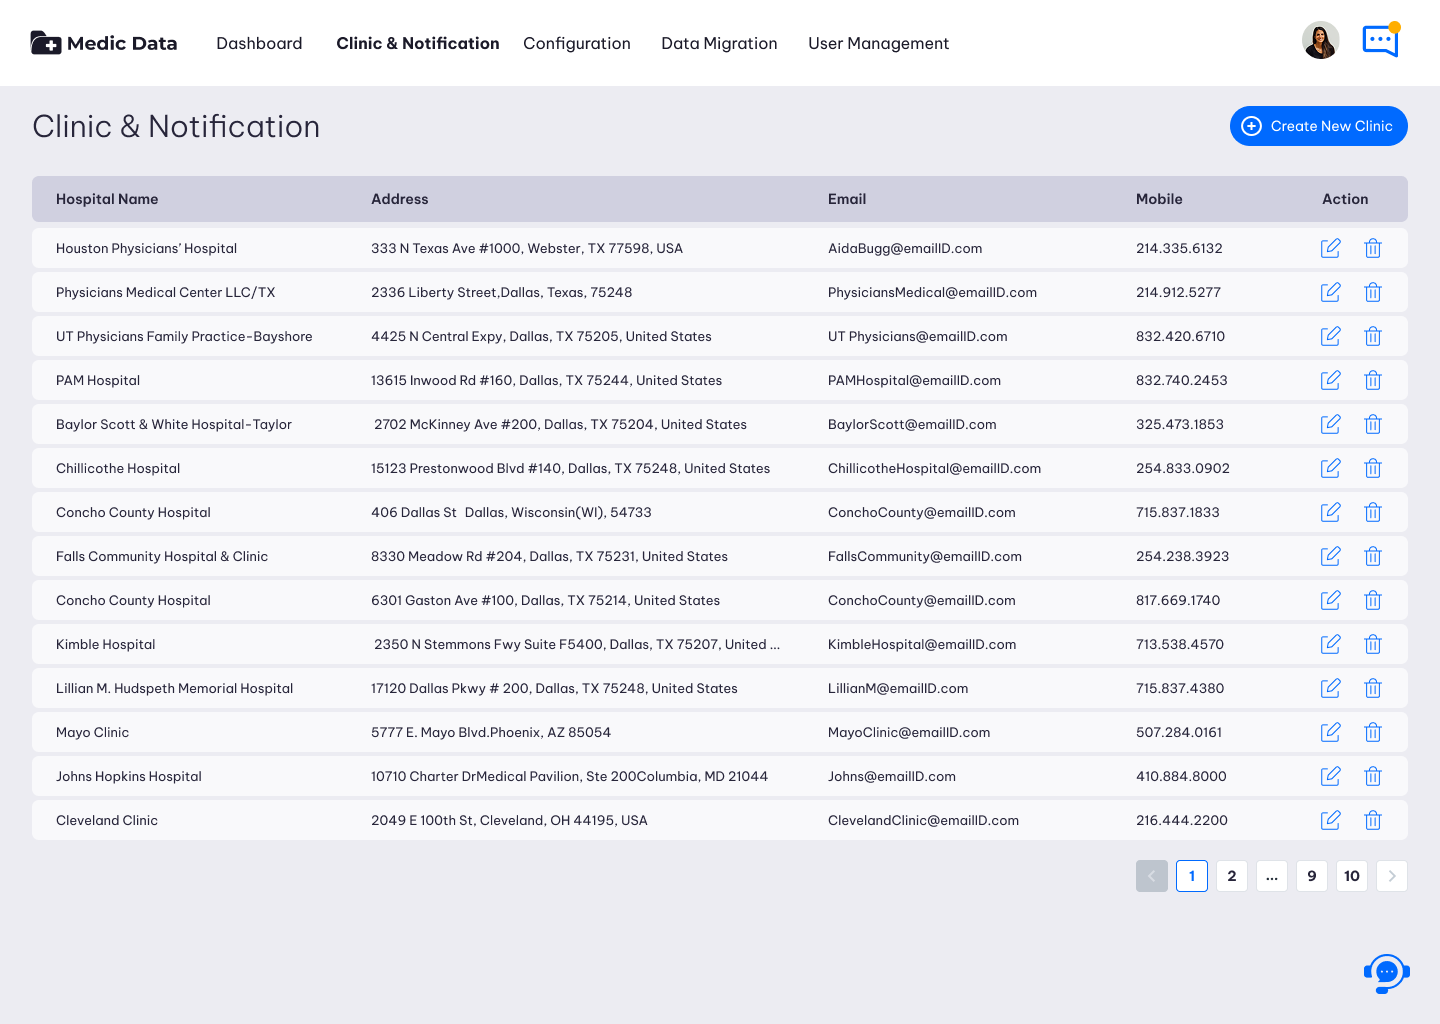The height and width of the screenshot is (1024, 1440).
Task: Switch to the Configuration menu
Action: [x=577, y=43]
